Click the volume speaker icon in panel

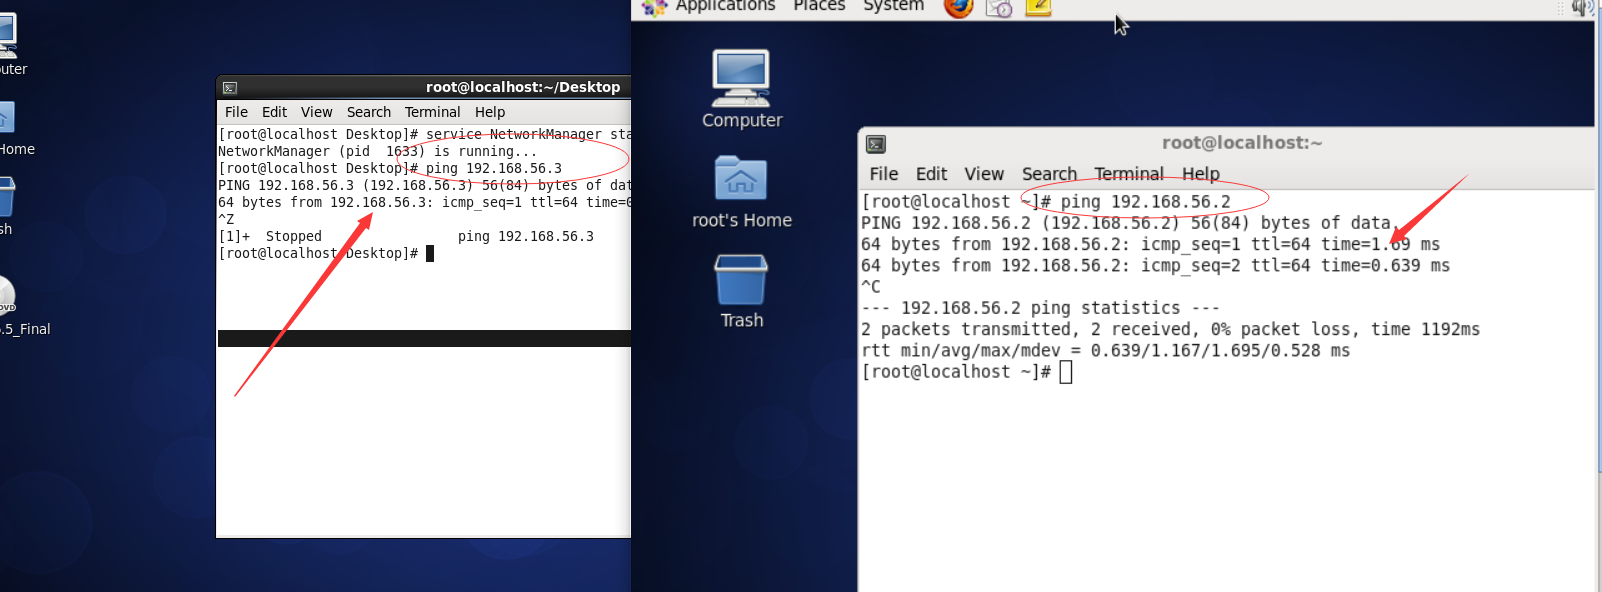click(x=1582, y=7)
